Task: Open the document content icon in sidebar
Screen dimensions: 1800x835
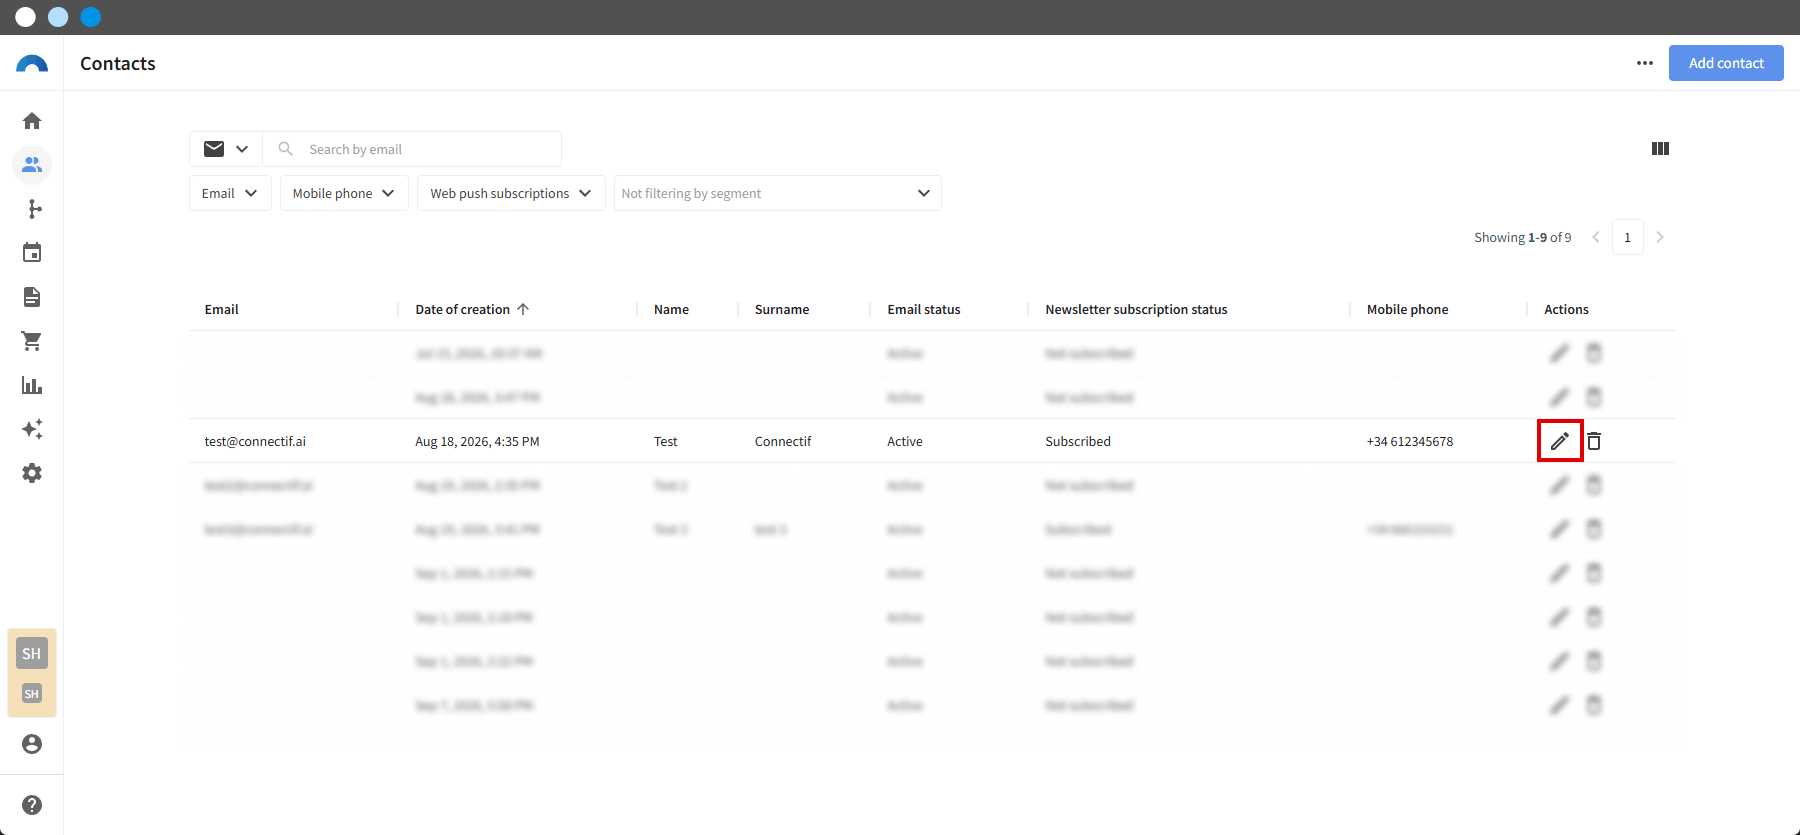Action: 32,297
